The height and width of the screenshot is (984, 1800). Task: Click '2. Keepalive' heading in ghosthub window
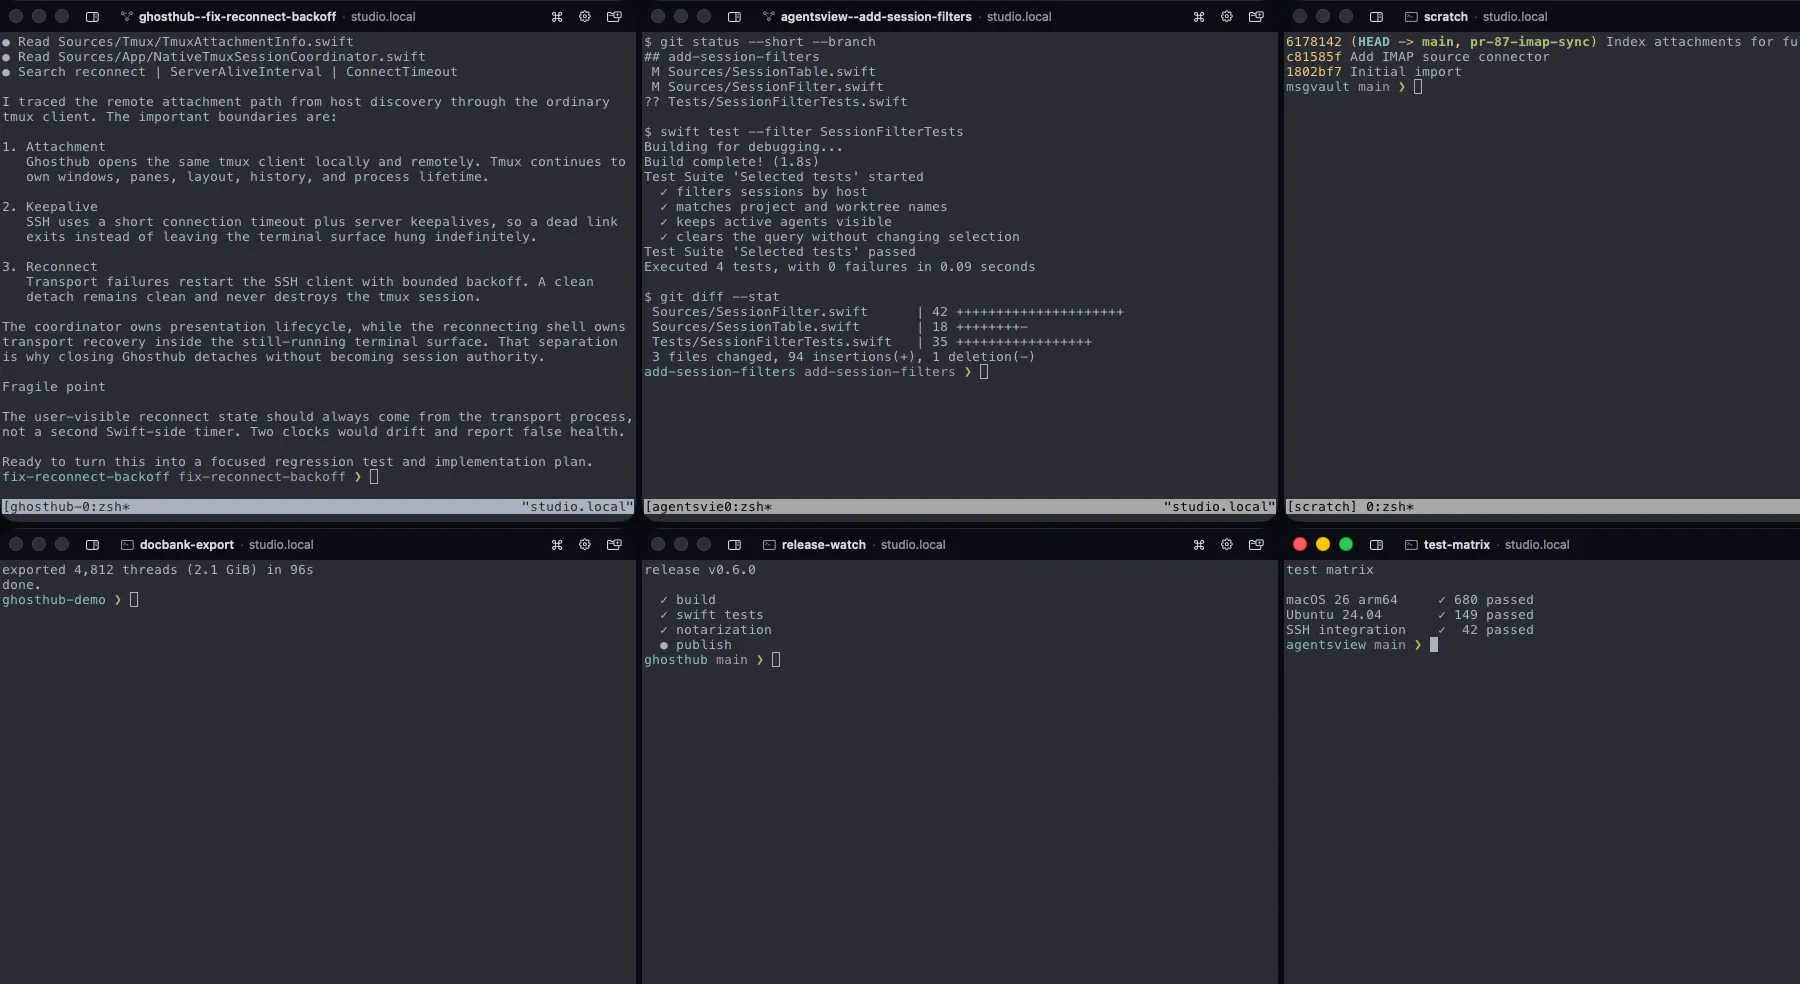[x=50, y=207]
